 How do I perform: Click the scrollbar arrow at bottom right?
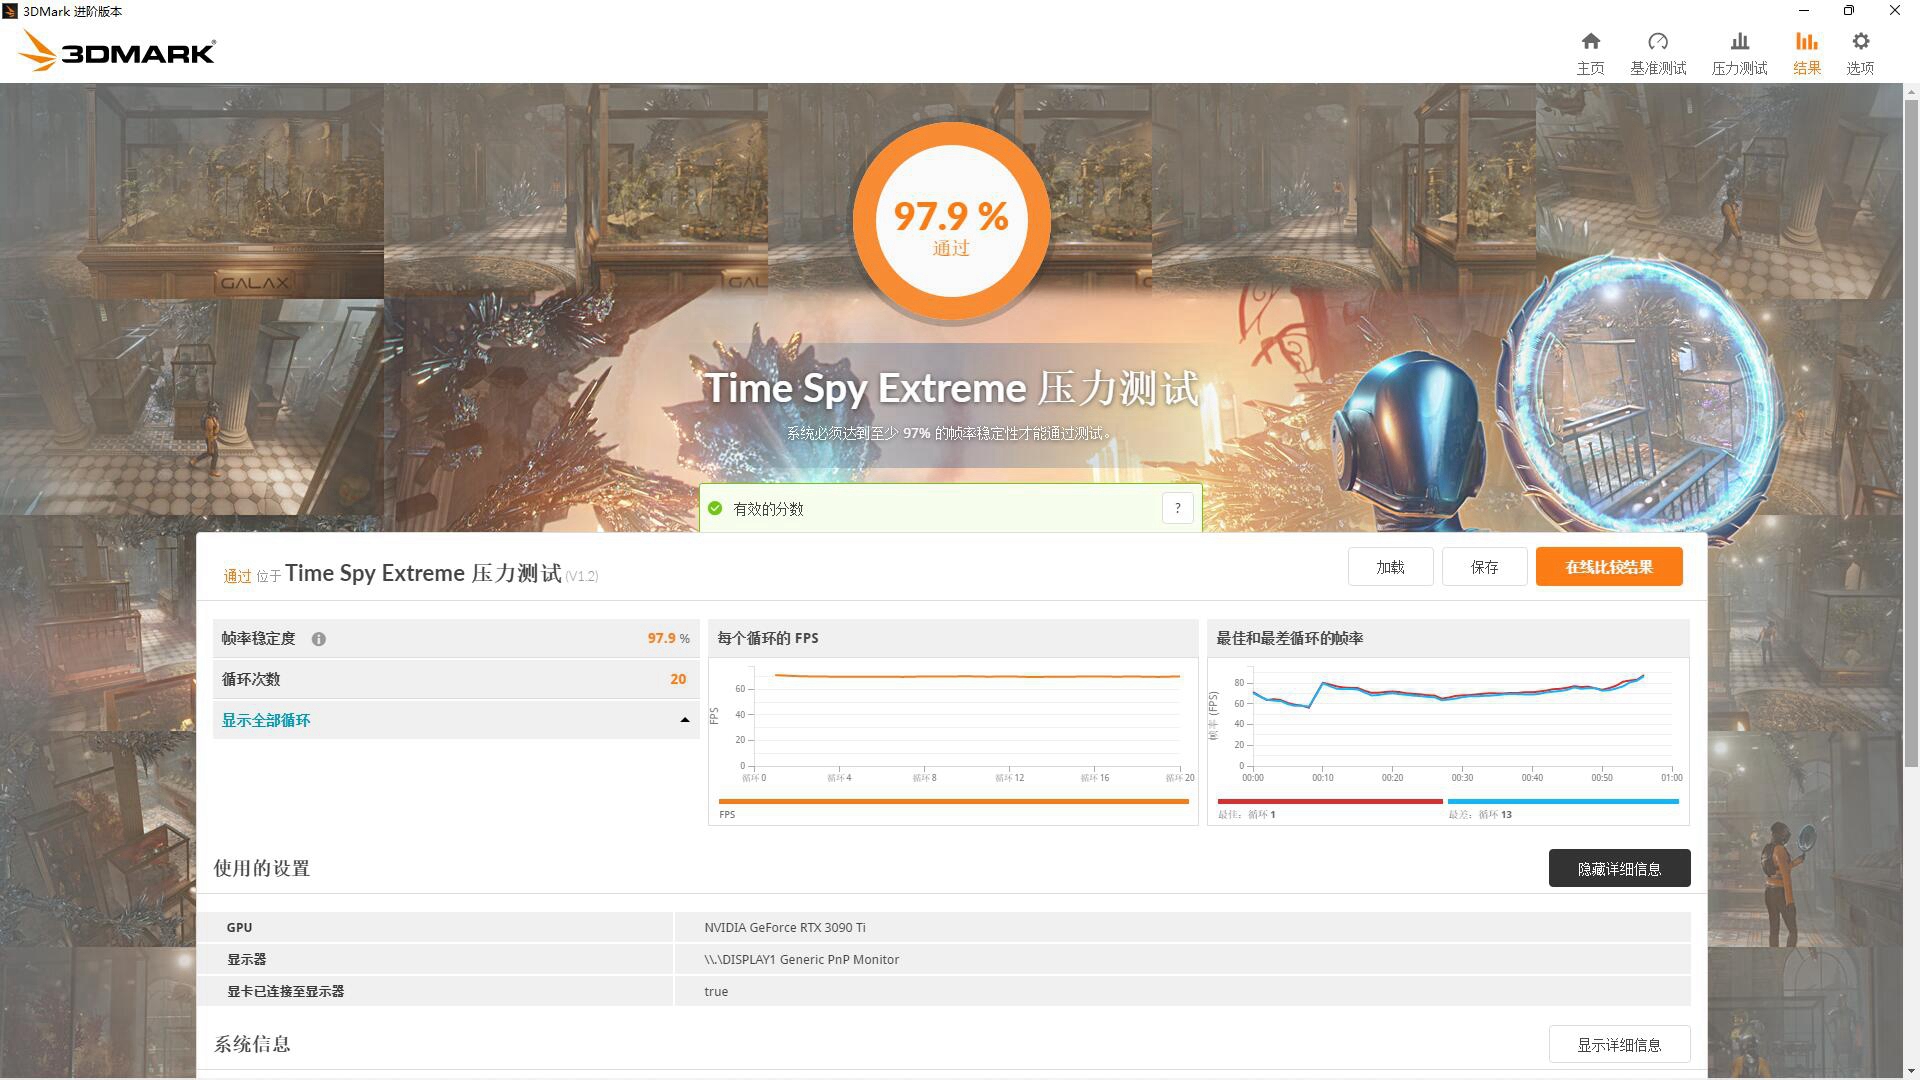click(1911, 1070)
